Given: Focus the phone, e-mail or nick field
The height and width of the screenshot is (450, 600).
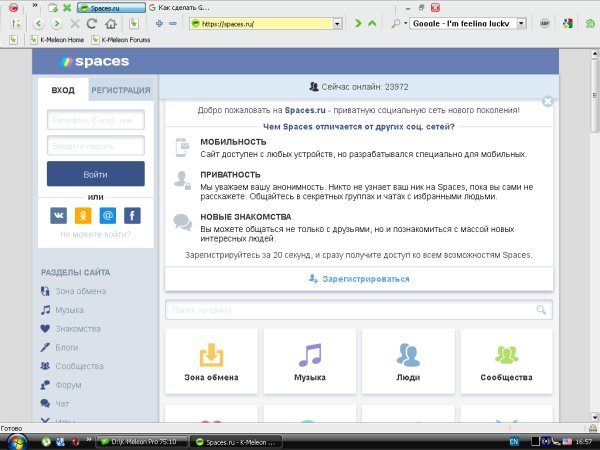Looking at the screenshot, I should pos(96,120).
